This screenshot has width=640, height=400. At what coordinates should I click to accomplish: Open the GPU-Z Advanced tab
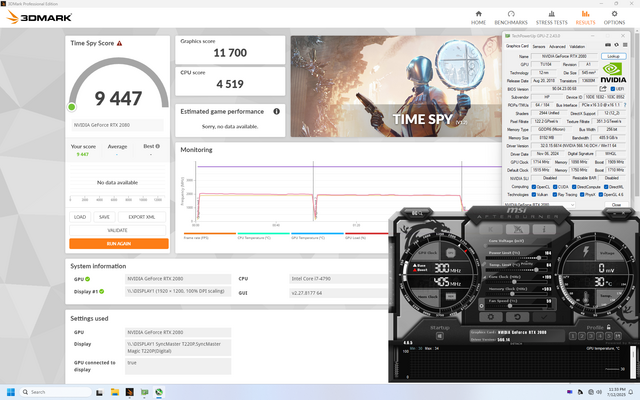(558, 46)
